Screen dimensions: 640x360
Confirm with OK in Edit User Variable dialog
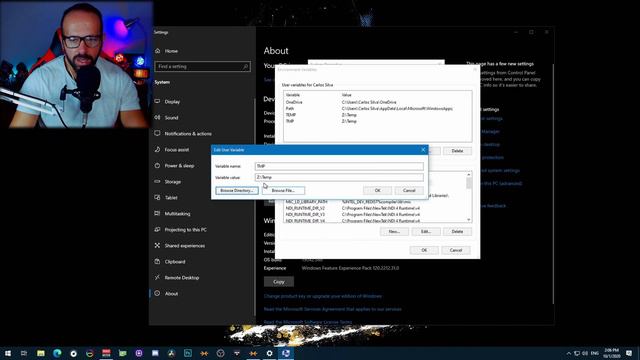click(x=378, y=191)
